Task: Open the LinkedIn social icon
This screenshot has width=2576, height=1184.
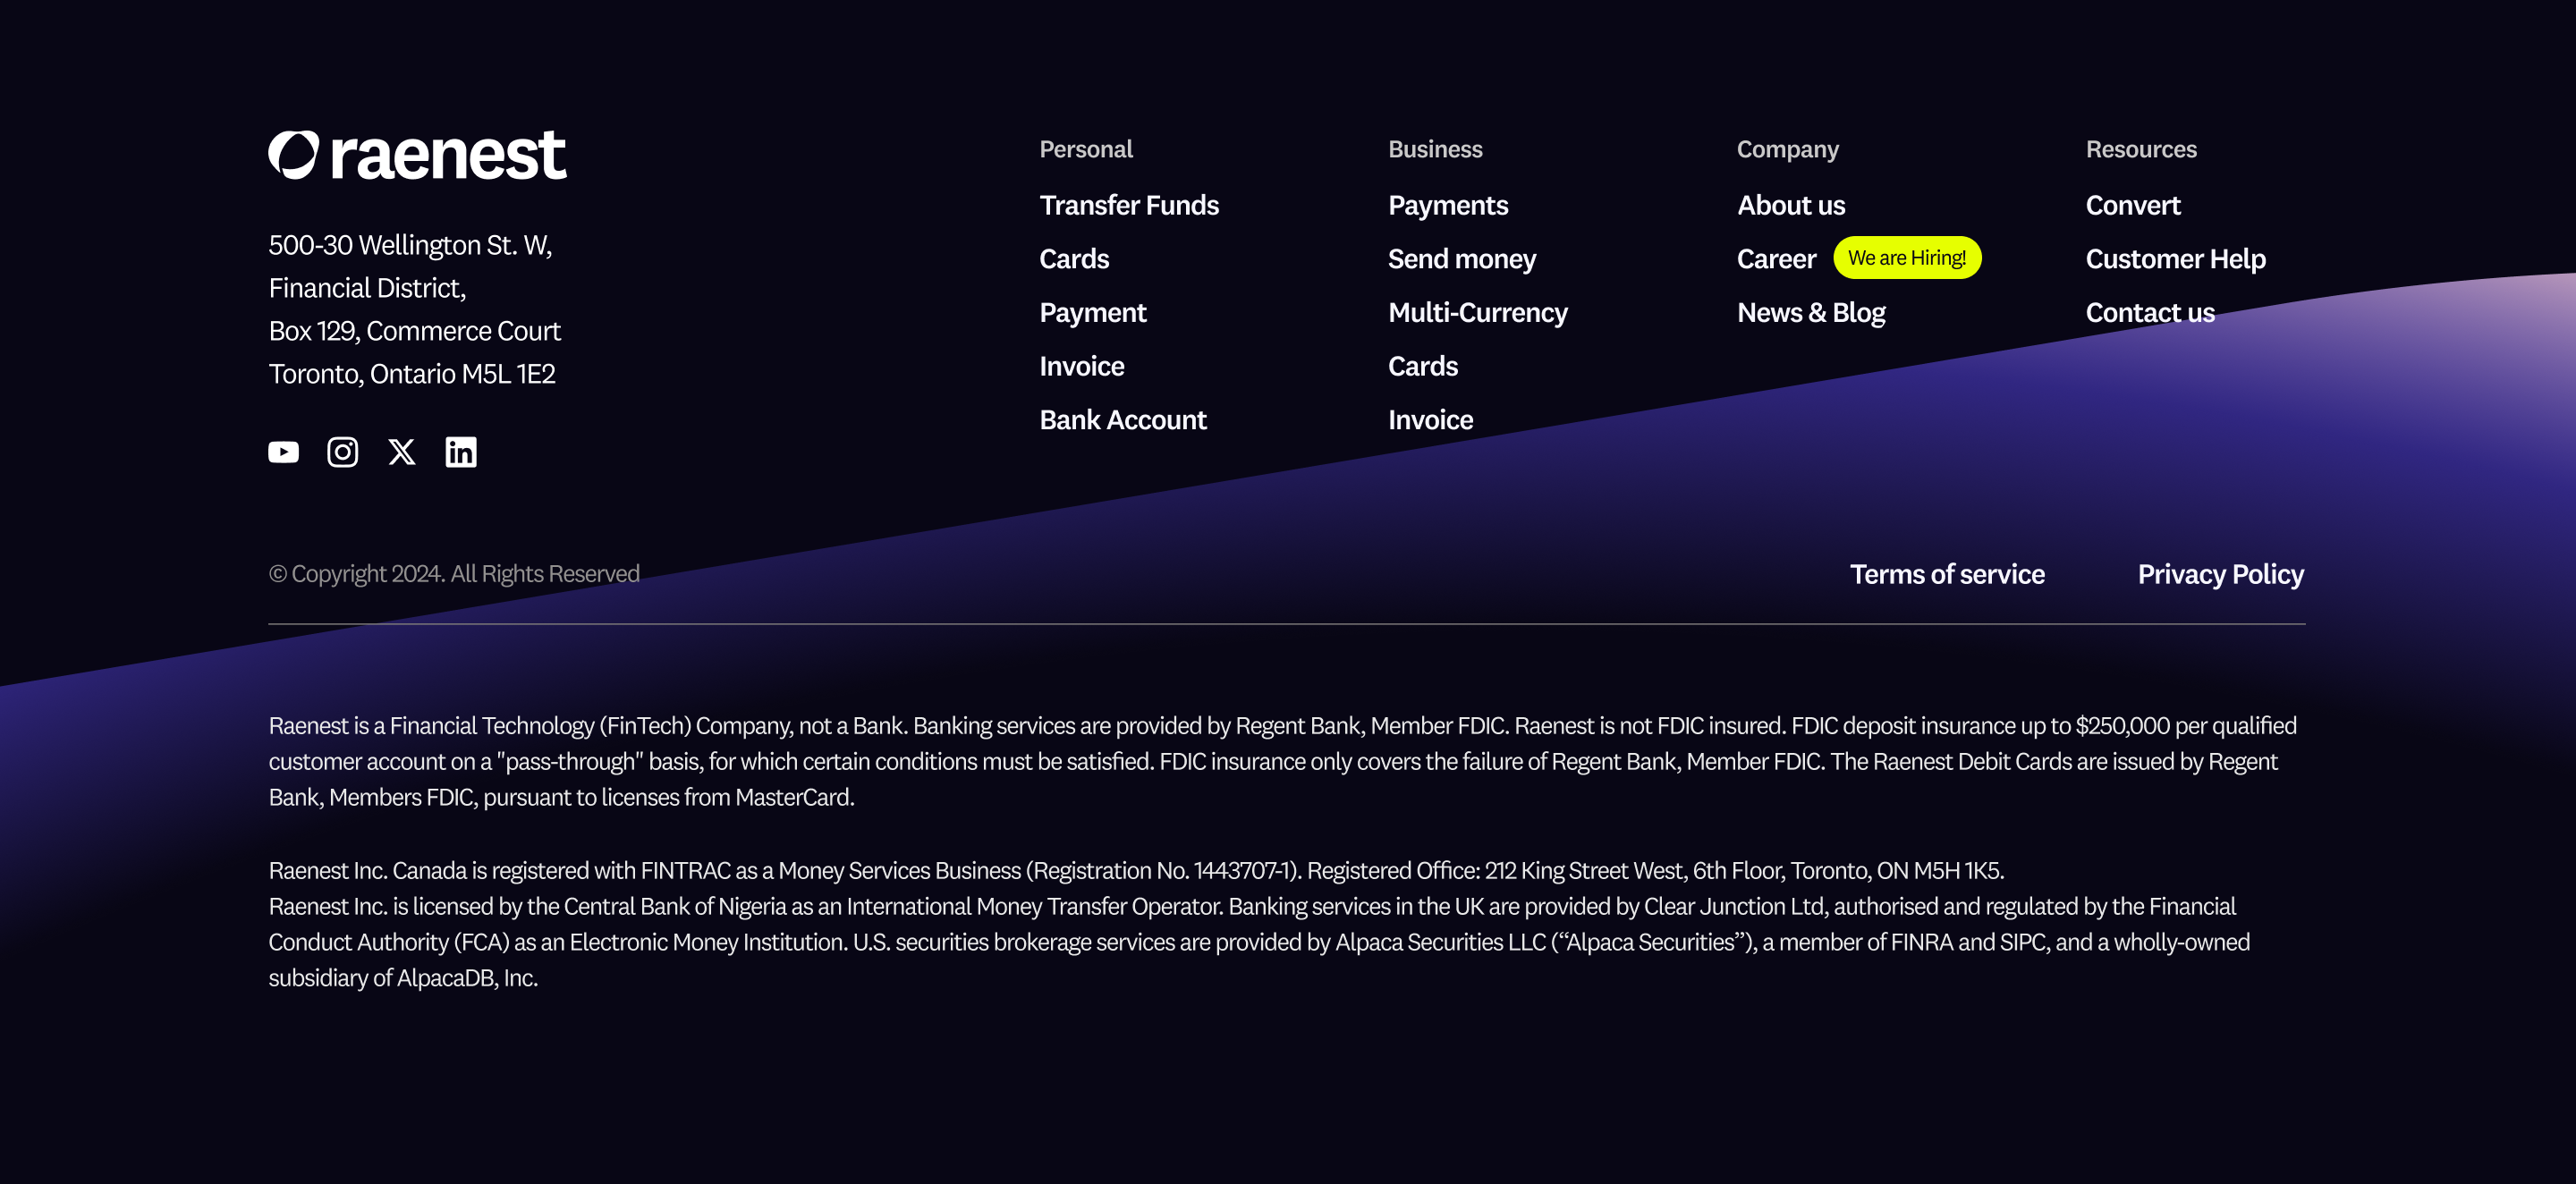Action: tap(460, 452)
